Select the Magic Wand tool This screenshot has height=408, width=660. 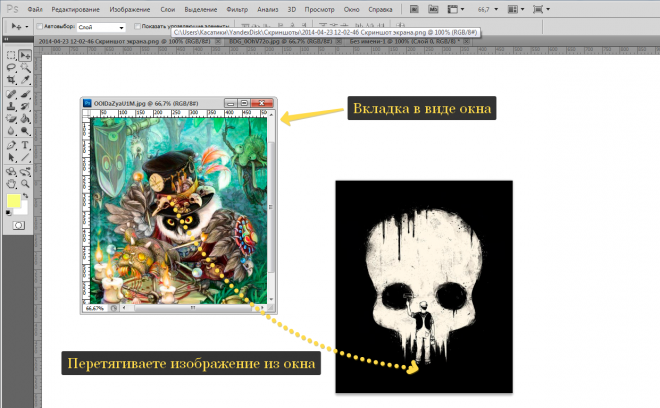tap(25, 67)
